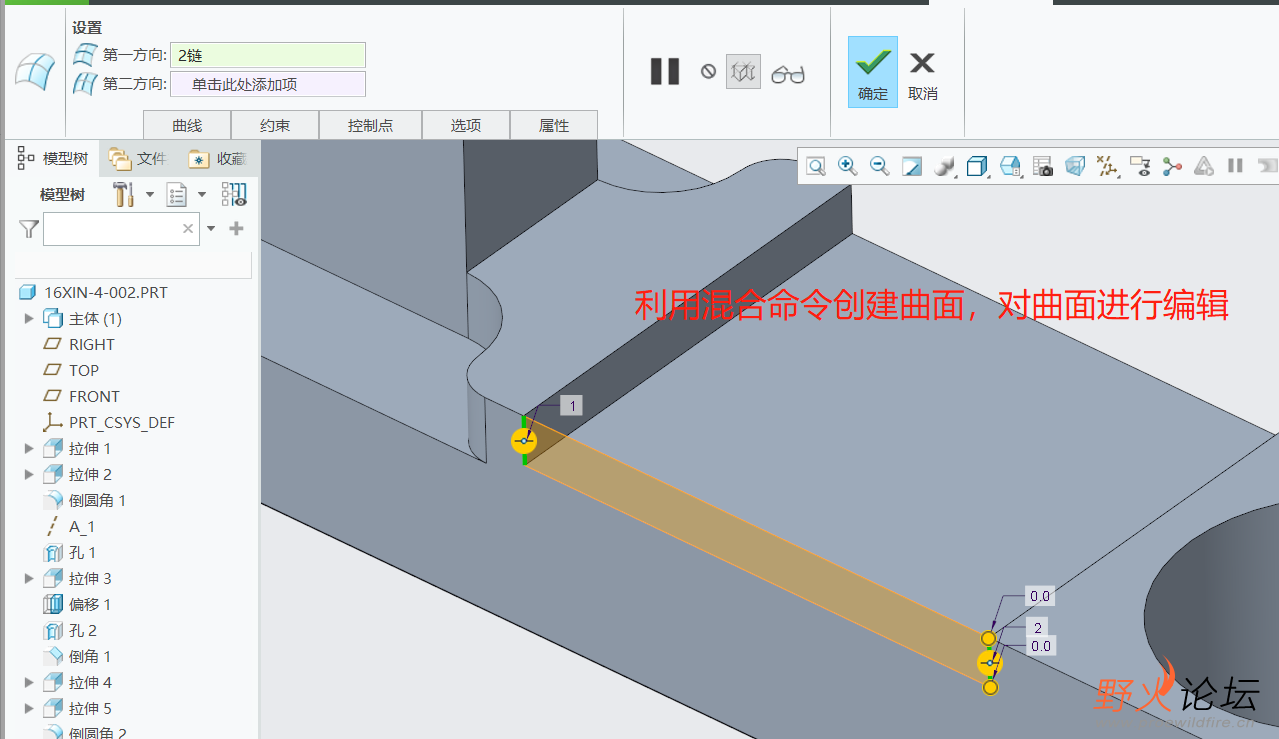Click the chain 1 label in viewport
The image size is (1279, 739).
[571, 405]
